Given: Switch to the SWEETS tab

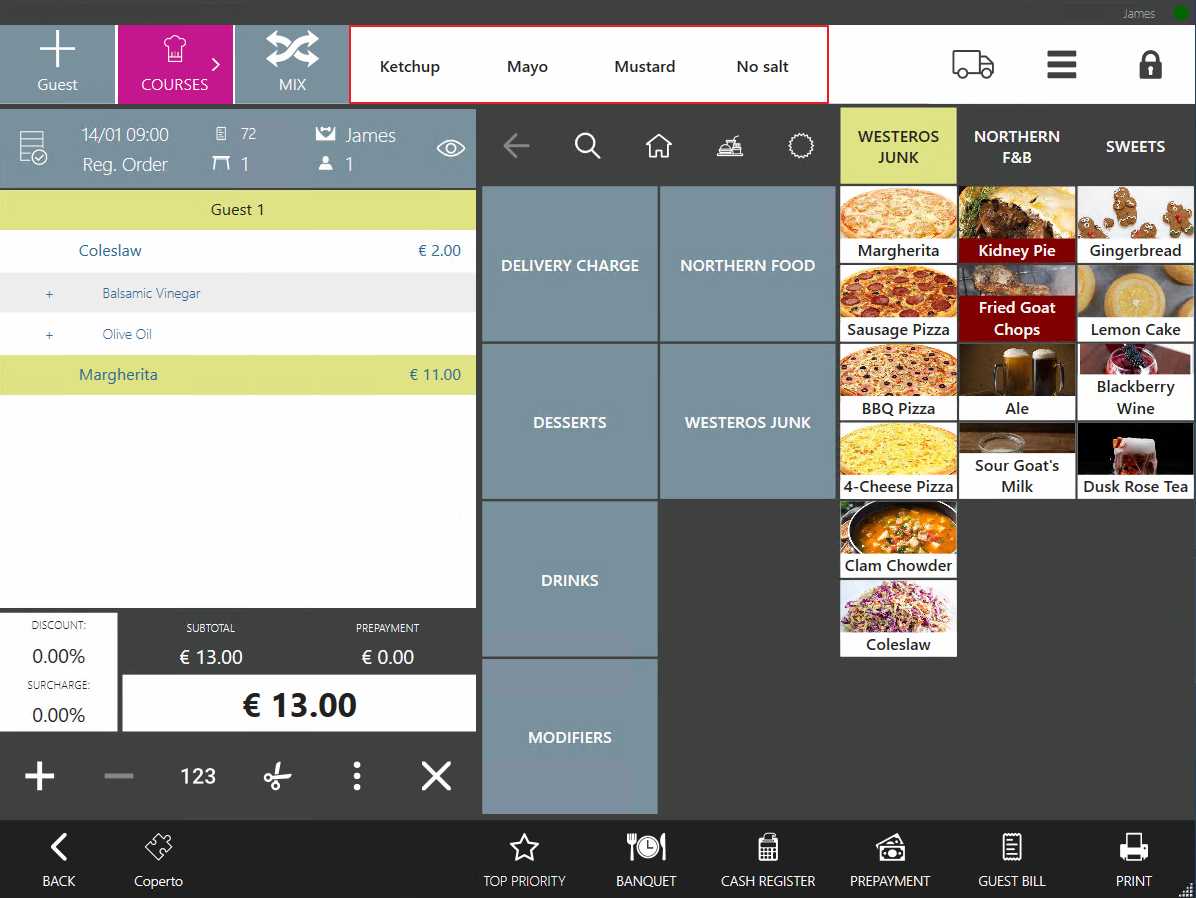Looking at the screenshot, I should click(1135, 146).
